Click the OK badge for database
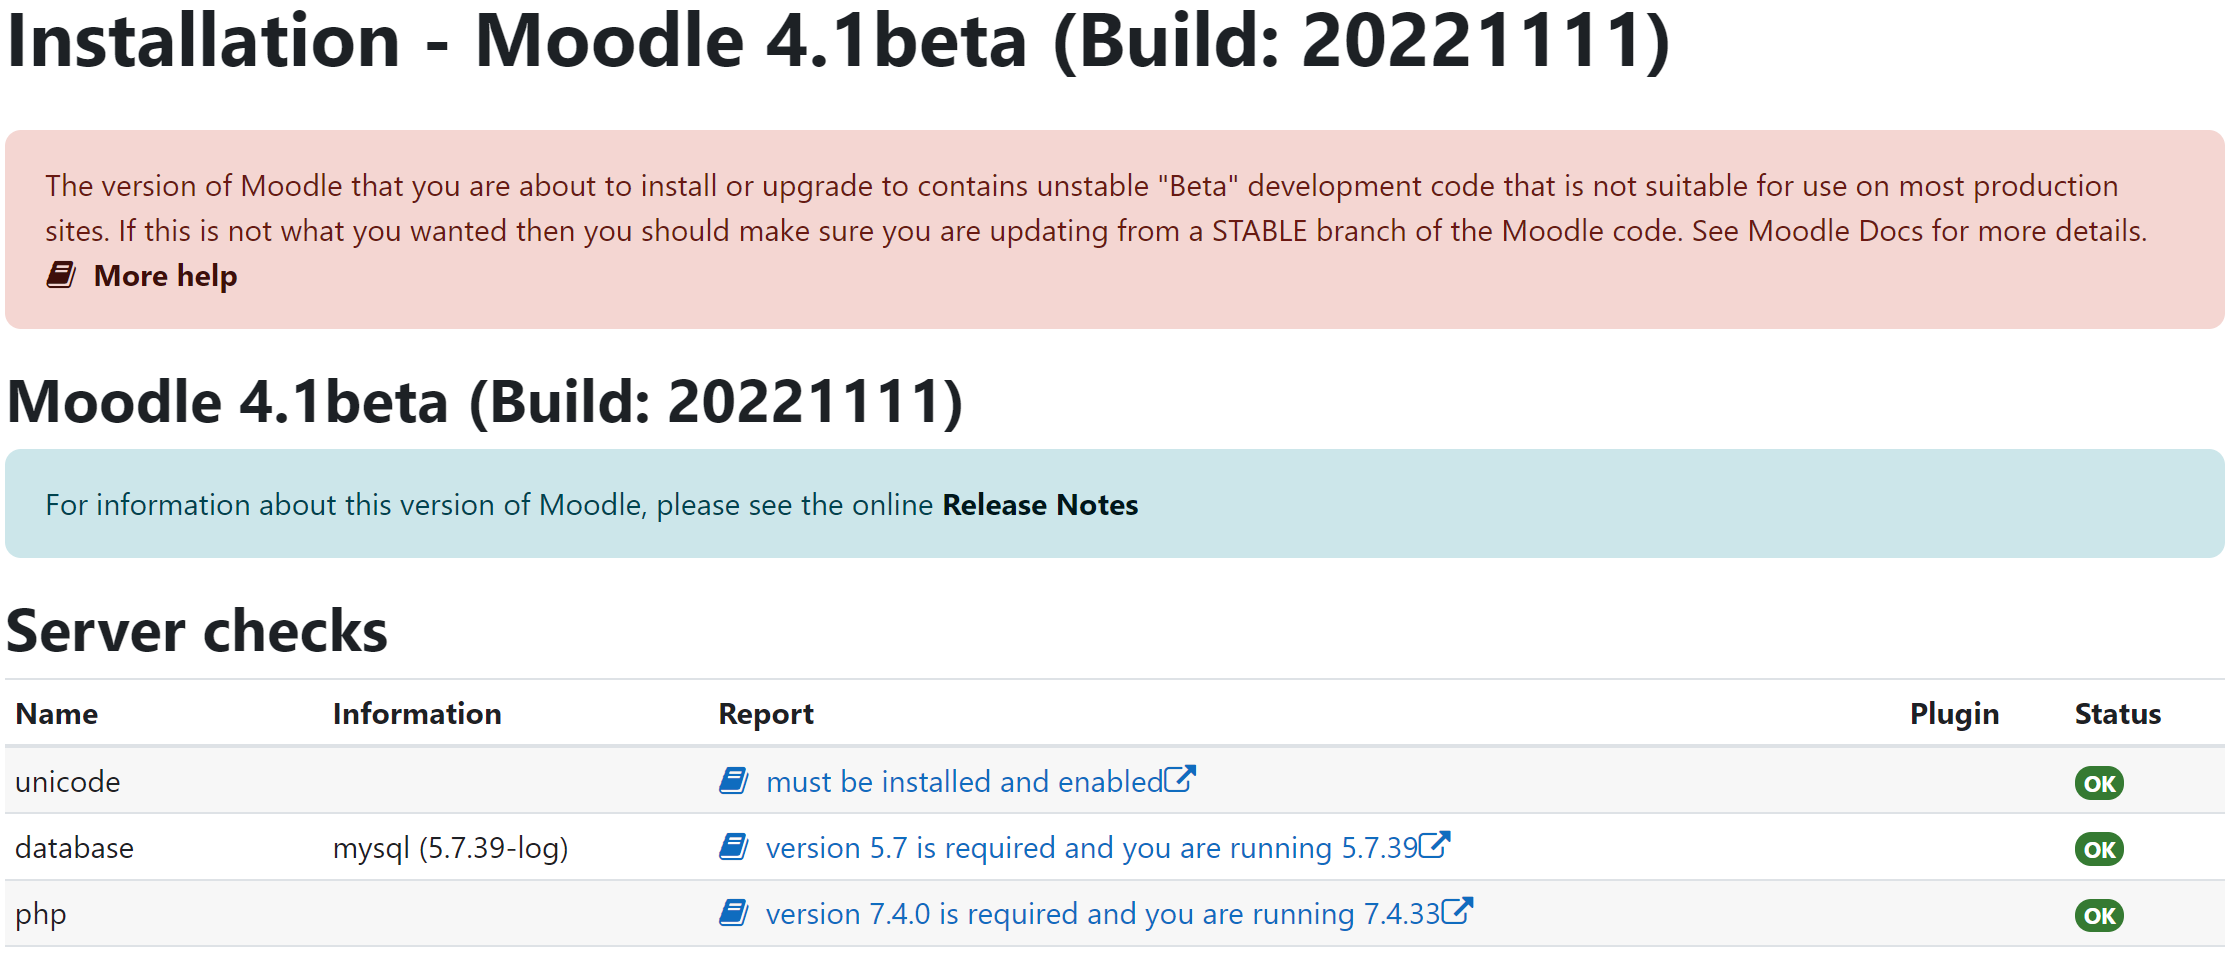The image size is (2235, 958). point(2099,849)
